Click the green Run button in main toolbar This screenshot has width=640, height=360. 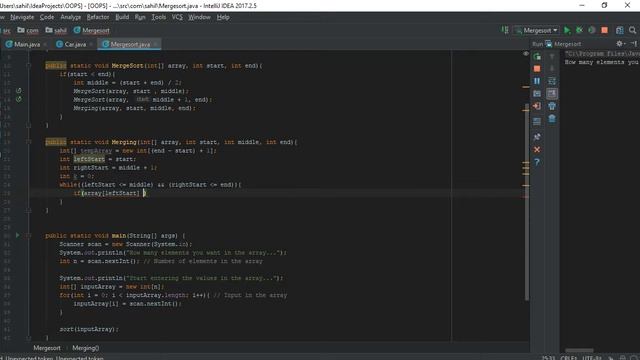567,30
